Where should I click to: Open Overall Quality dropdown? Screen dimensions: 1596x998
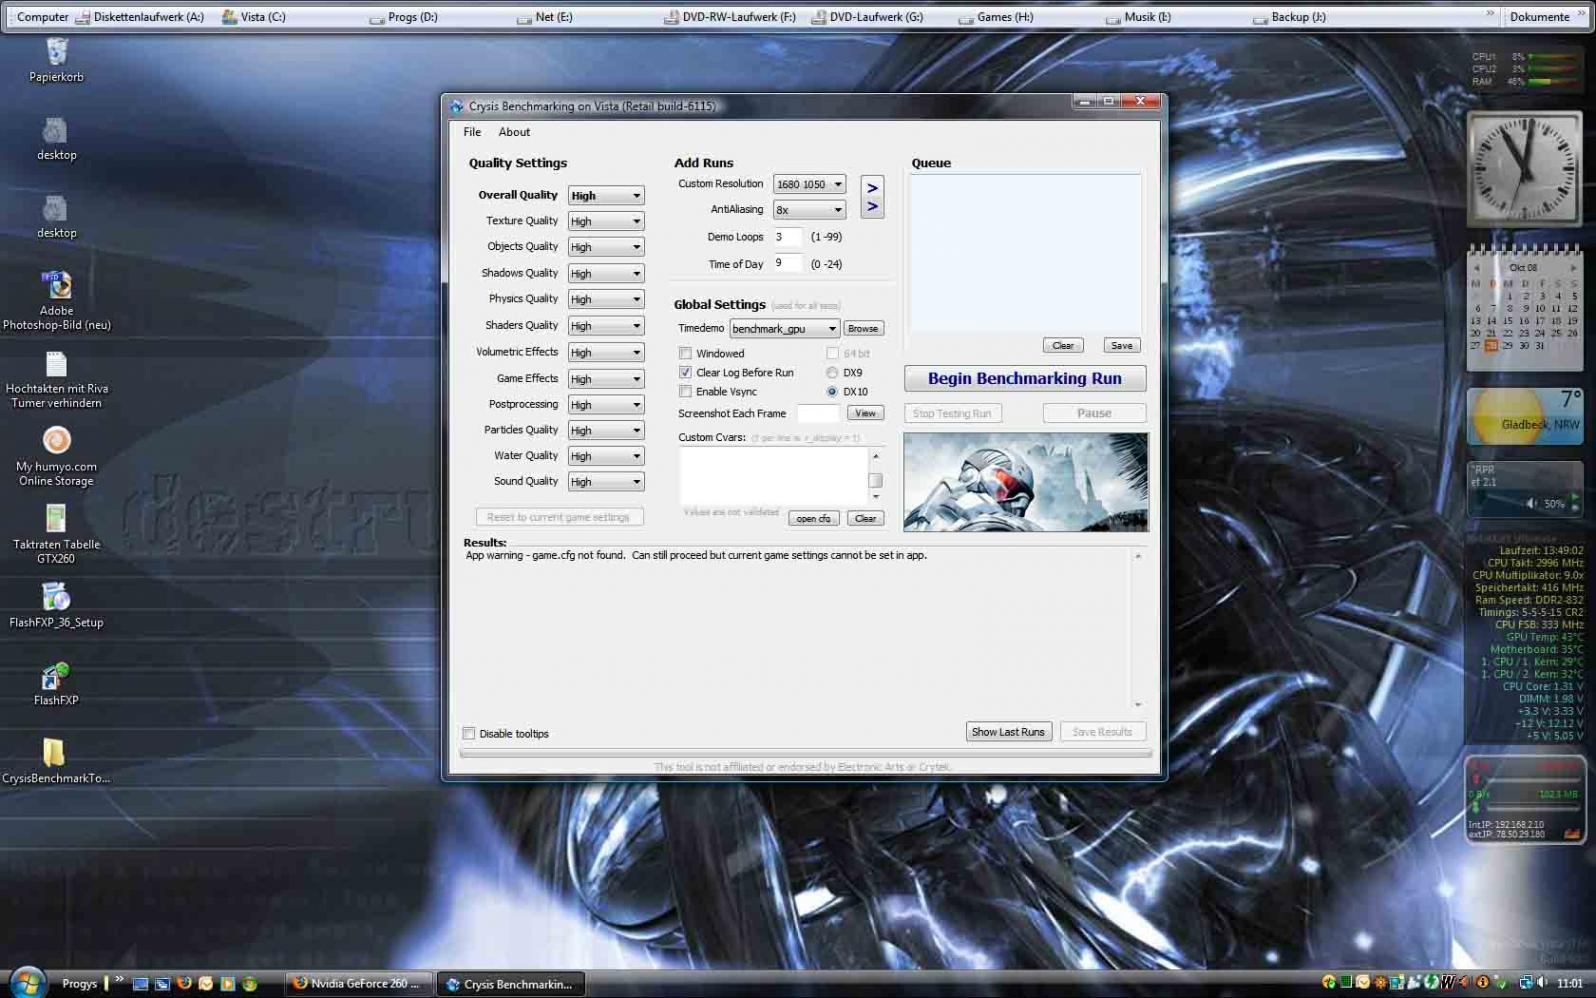pos(606,195)
